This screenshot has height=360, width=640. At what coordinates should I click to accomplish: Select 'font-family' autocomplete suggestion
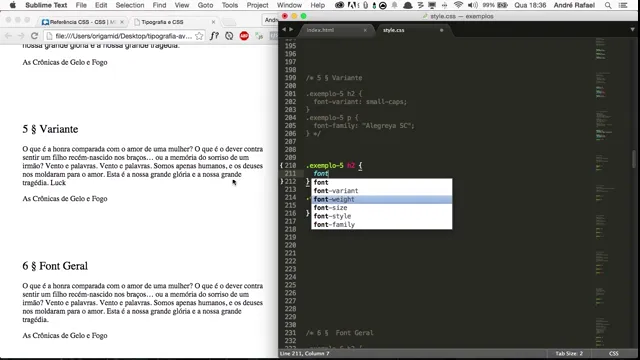click(382, 224)
